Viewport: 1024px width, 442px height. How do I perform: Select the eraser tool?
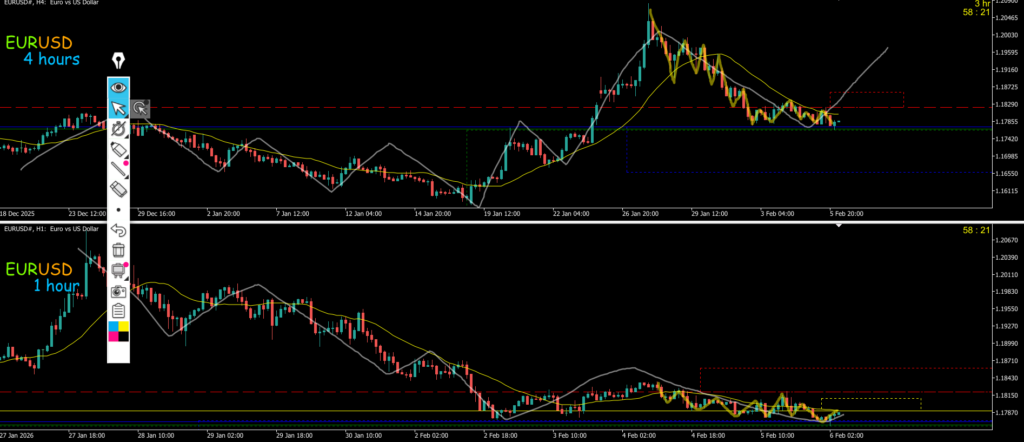click(x=118, y=188)
